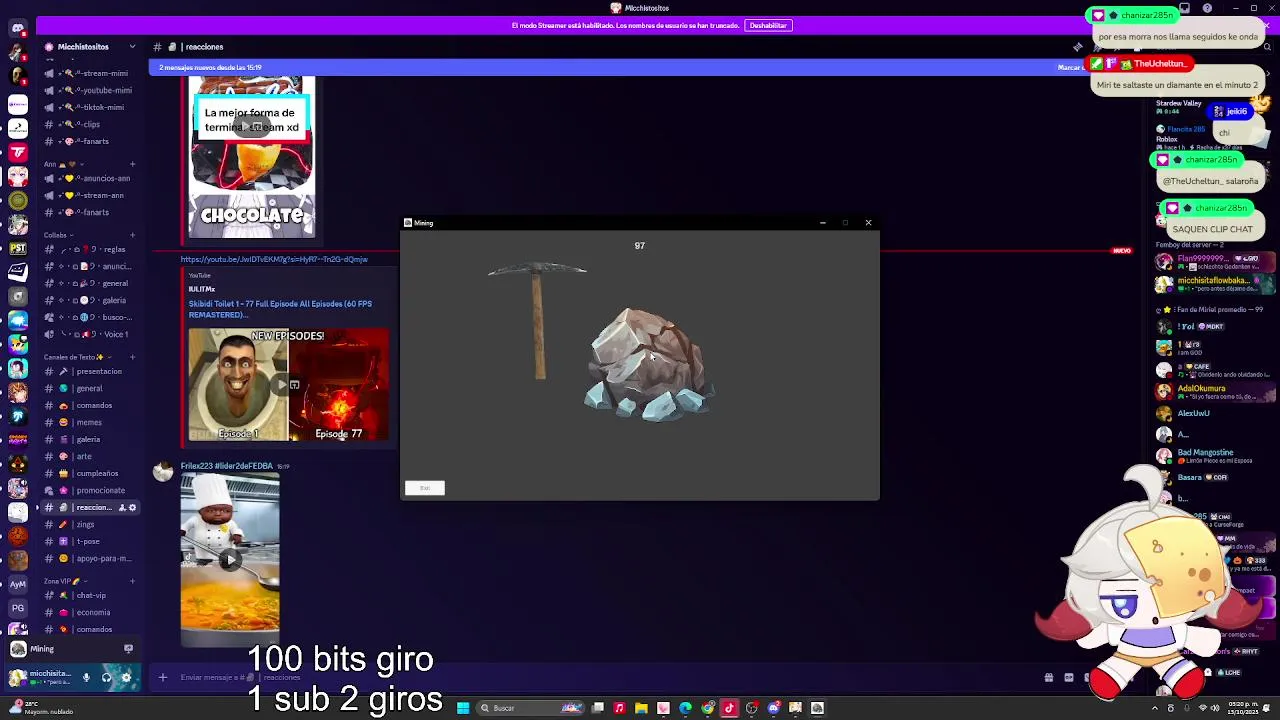The image size is (1280, 720).
Task: Click the Windows Start button
Action: [x=463, y=708]
